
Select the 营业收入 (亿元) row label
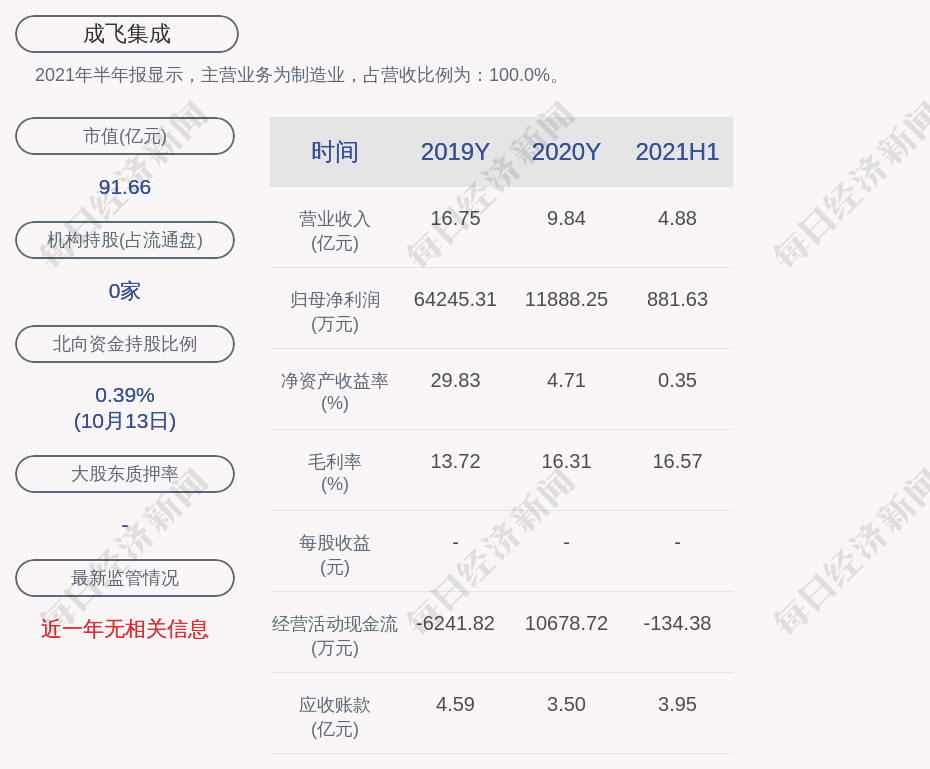pos(335,231)
